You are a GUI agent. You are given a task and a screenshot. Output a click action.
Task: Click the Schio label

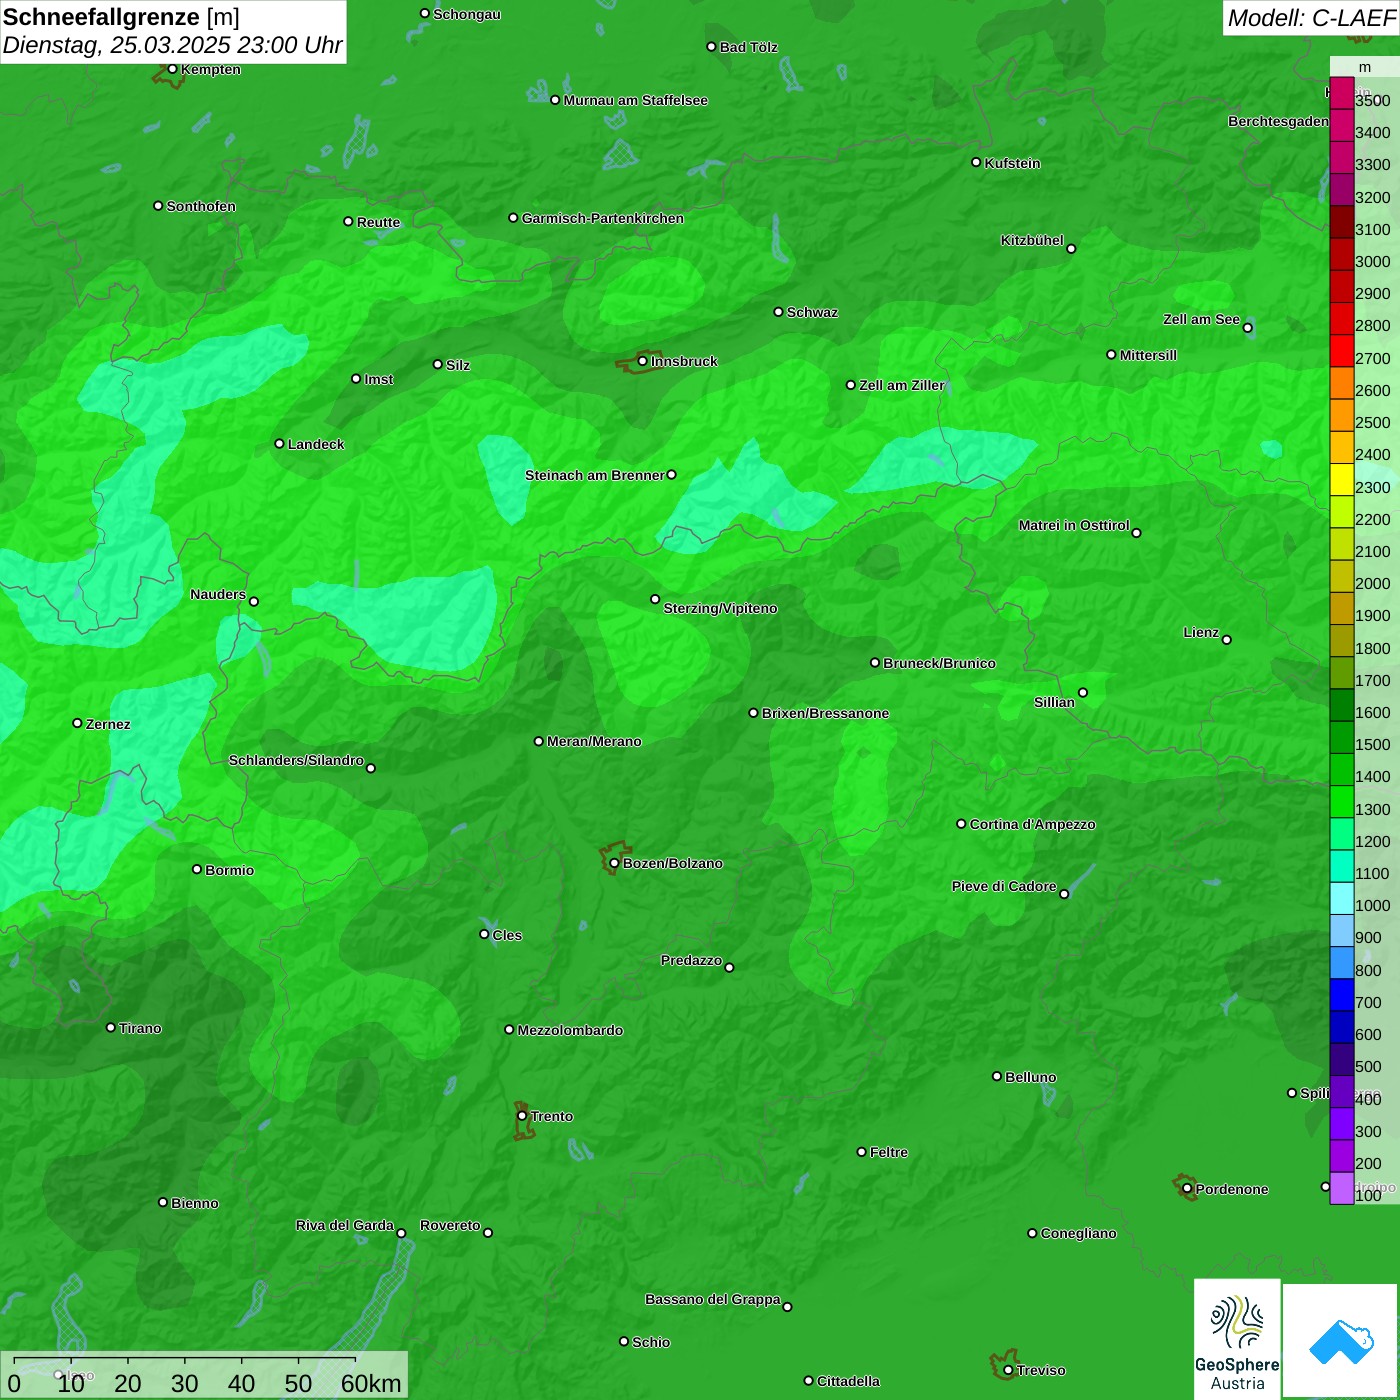(651, 1342)
